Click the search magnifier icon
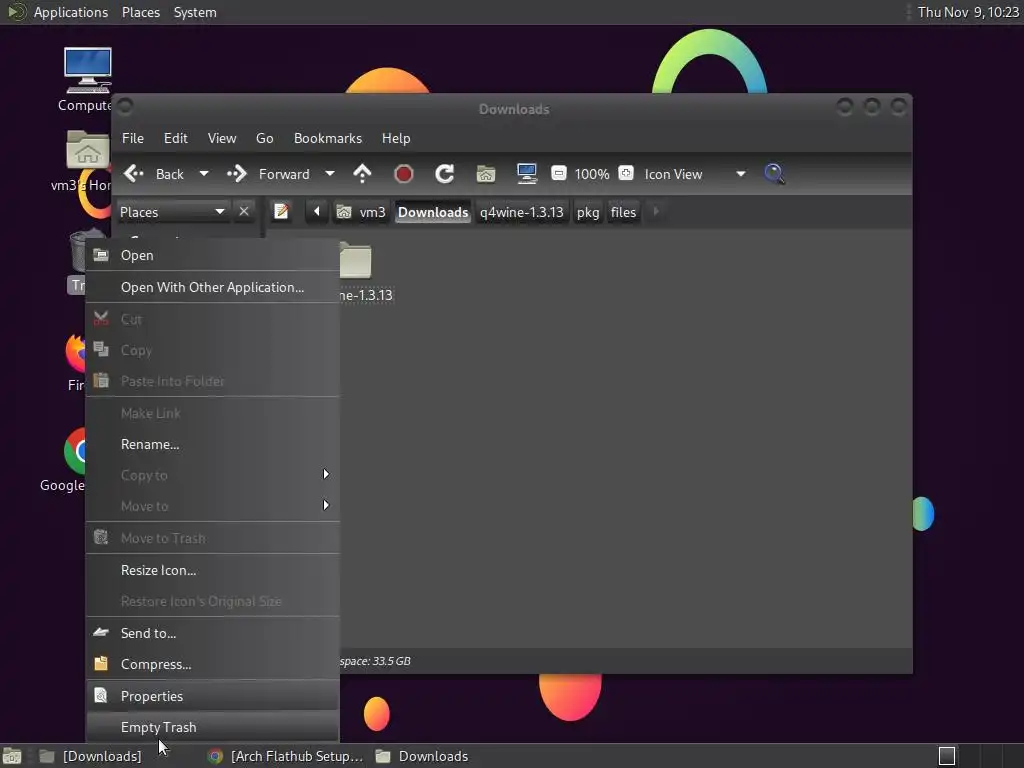 pos(774,174)
